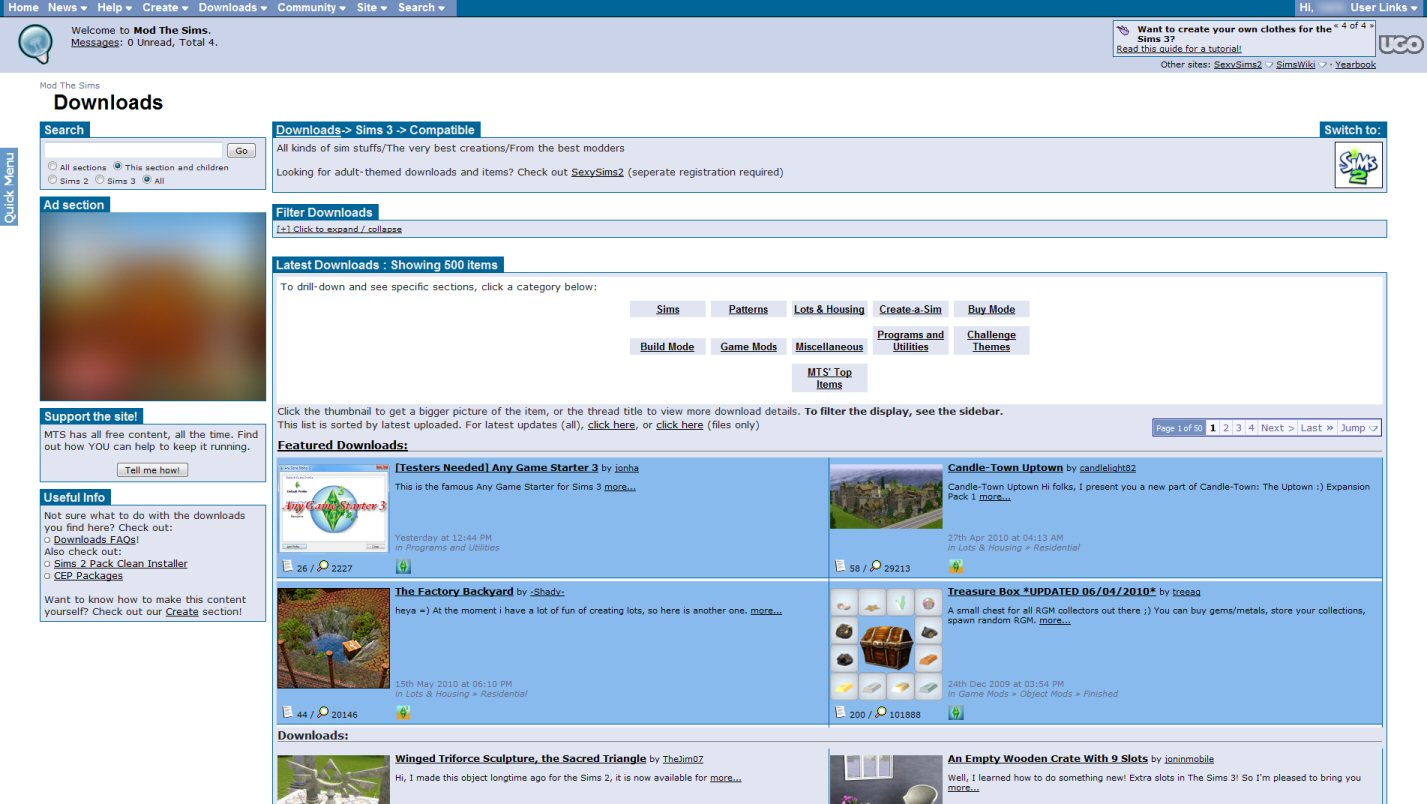Viewport: 1427px width, 804px height.
Task: Open the MTS' Top Items category
Action: point(829,378)
